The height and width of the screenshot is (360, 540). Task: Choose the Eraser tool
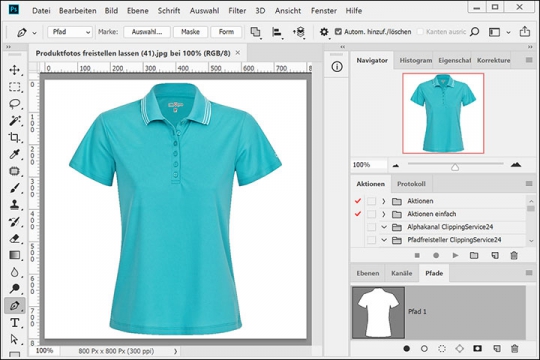(14, 238)
